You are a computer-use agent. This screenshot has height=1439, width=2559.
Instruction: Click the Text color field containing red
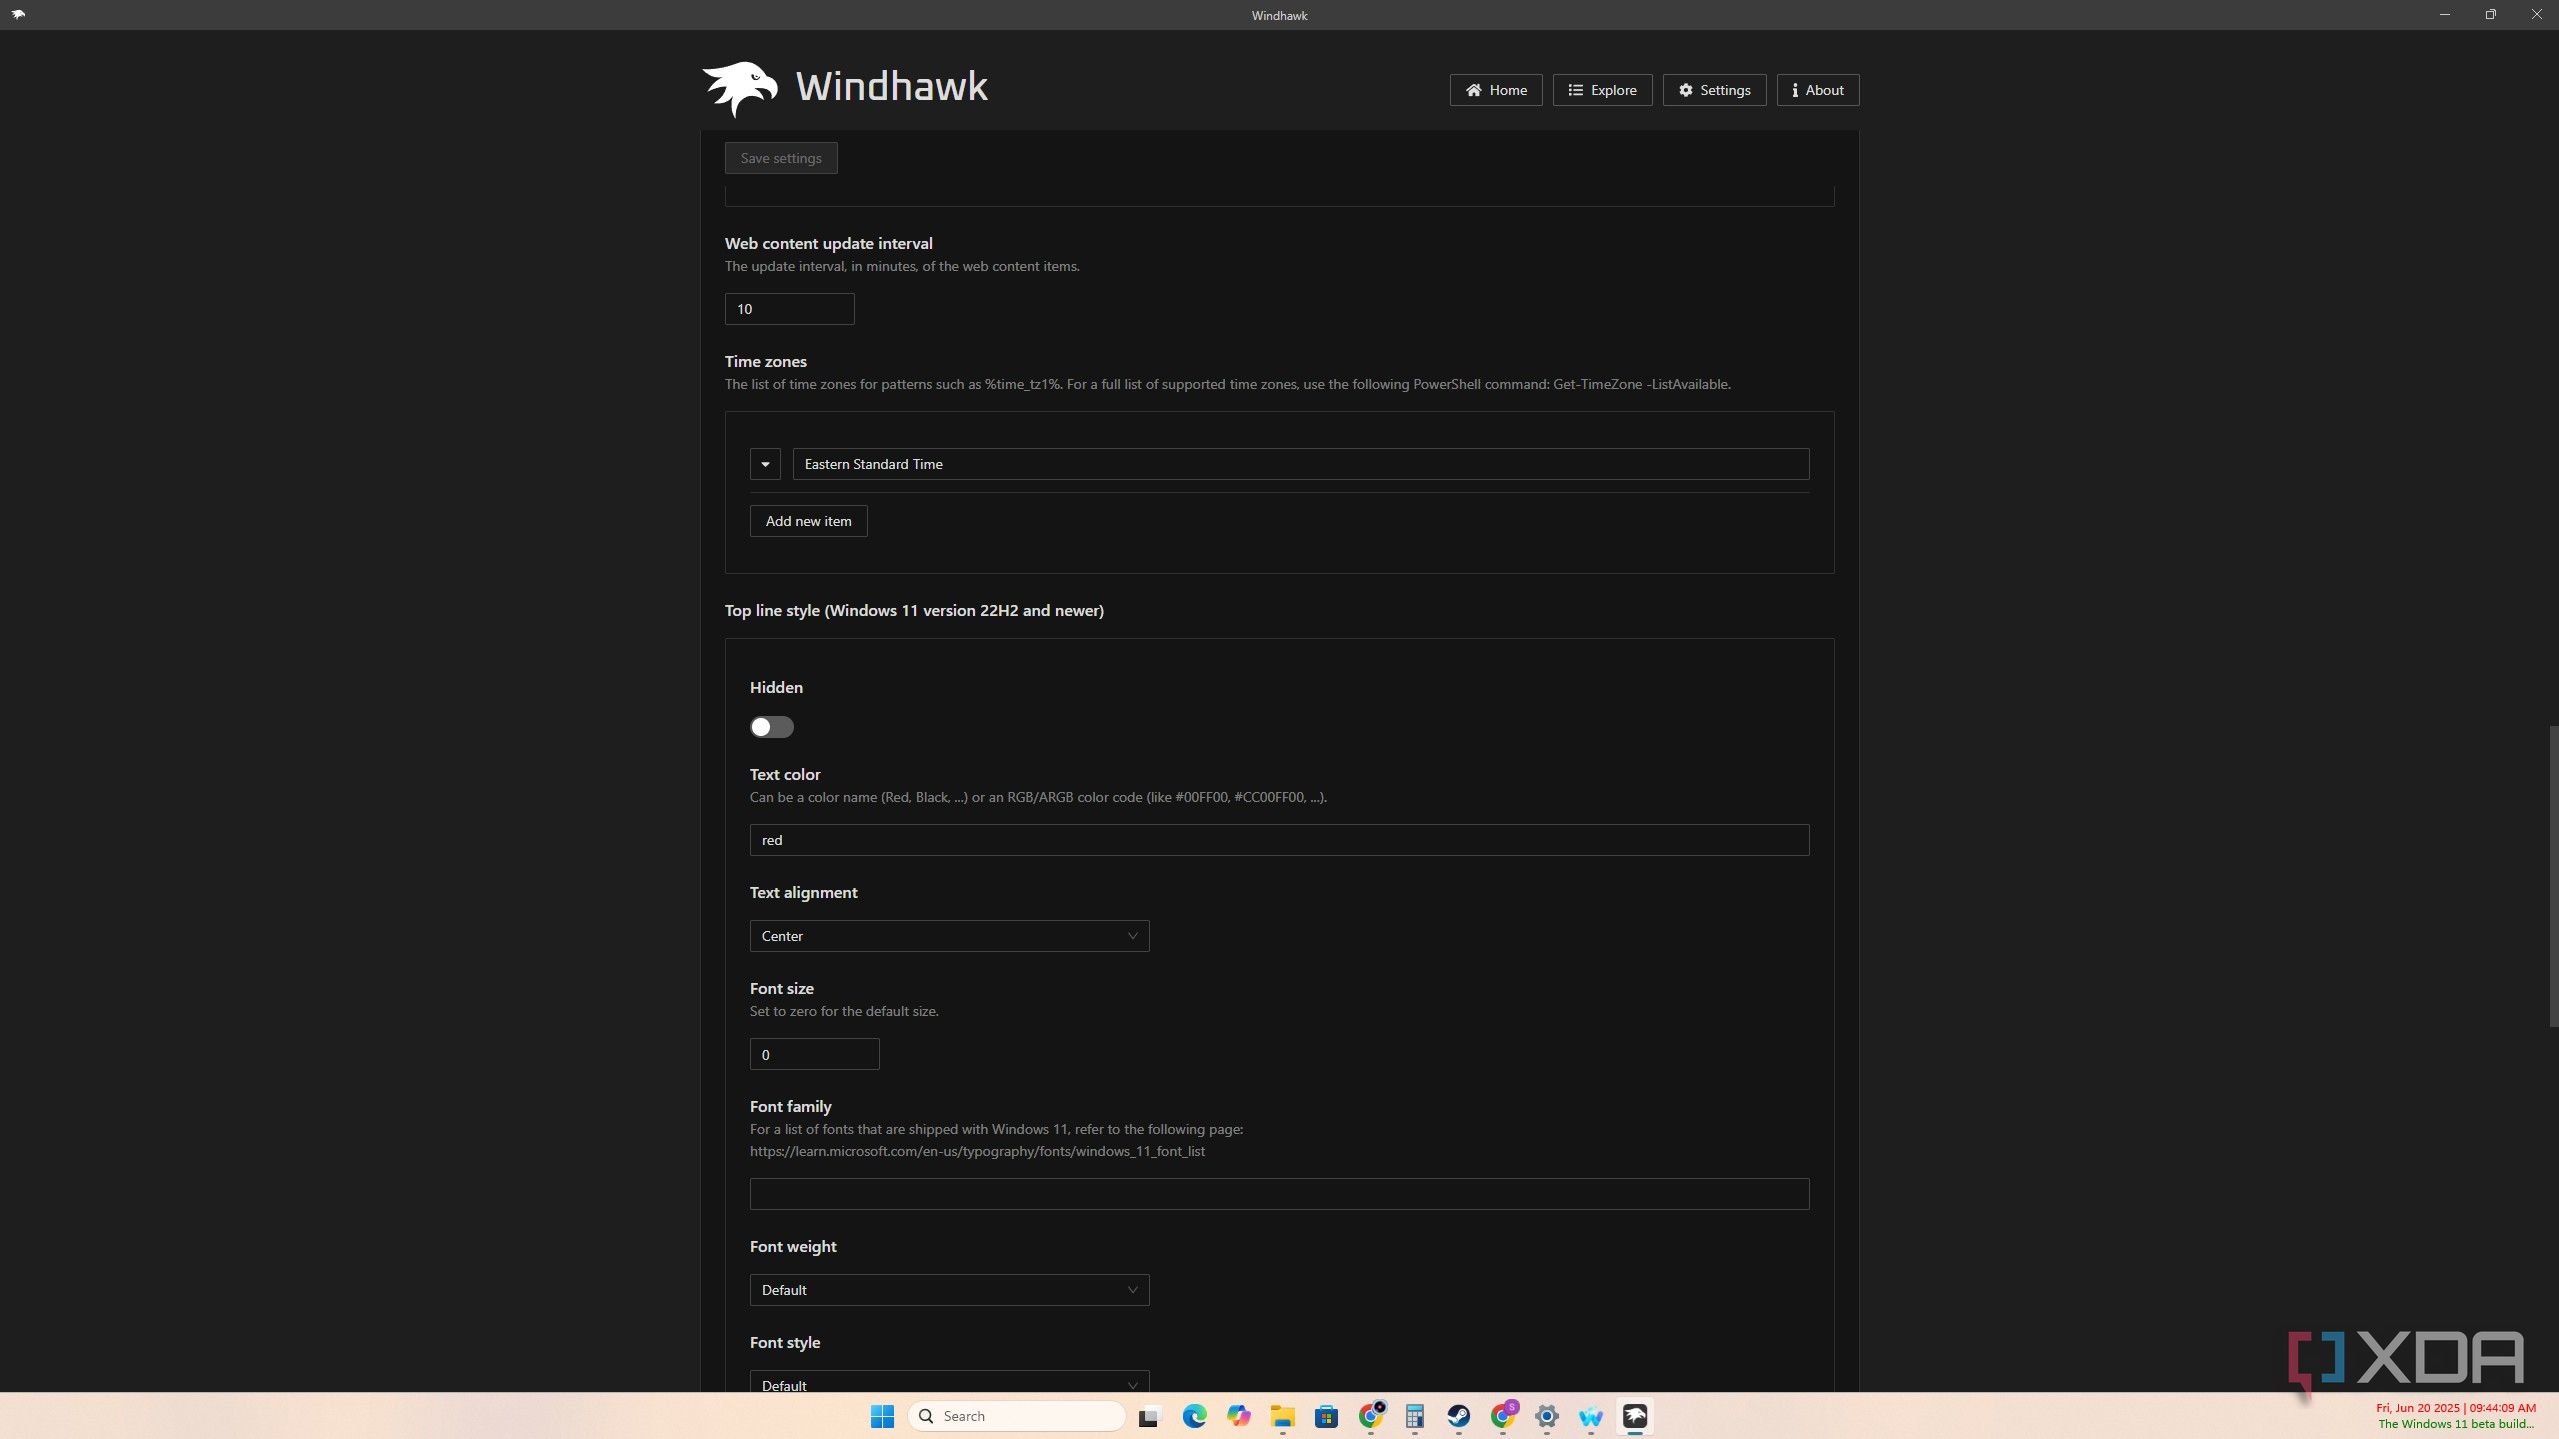(x=1279, y=840)
